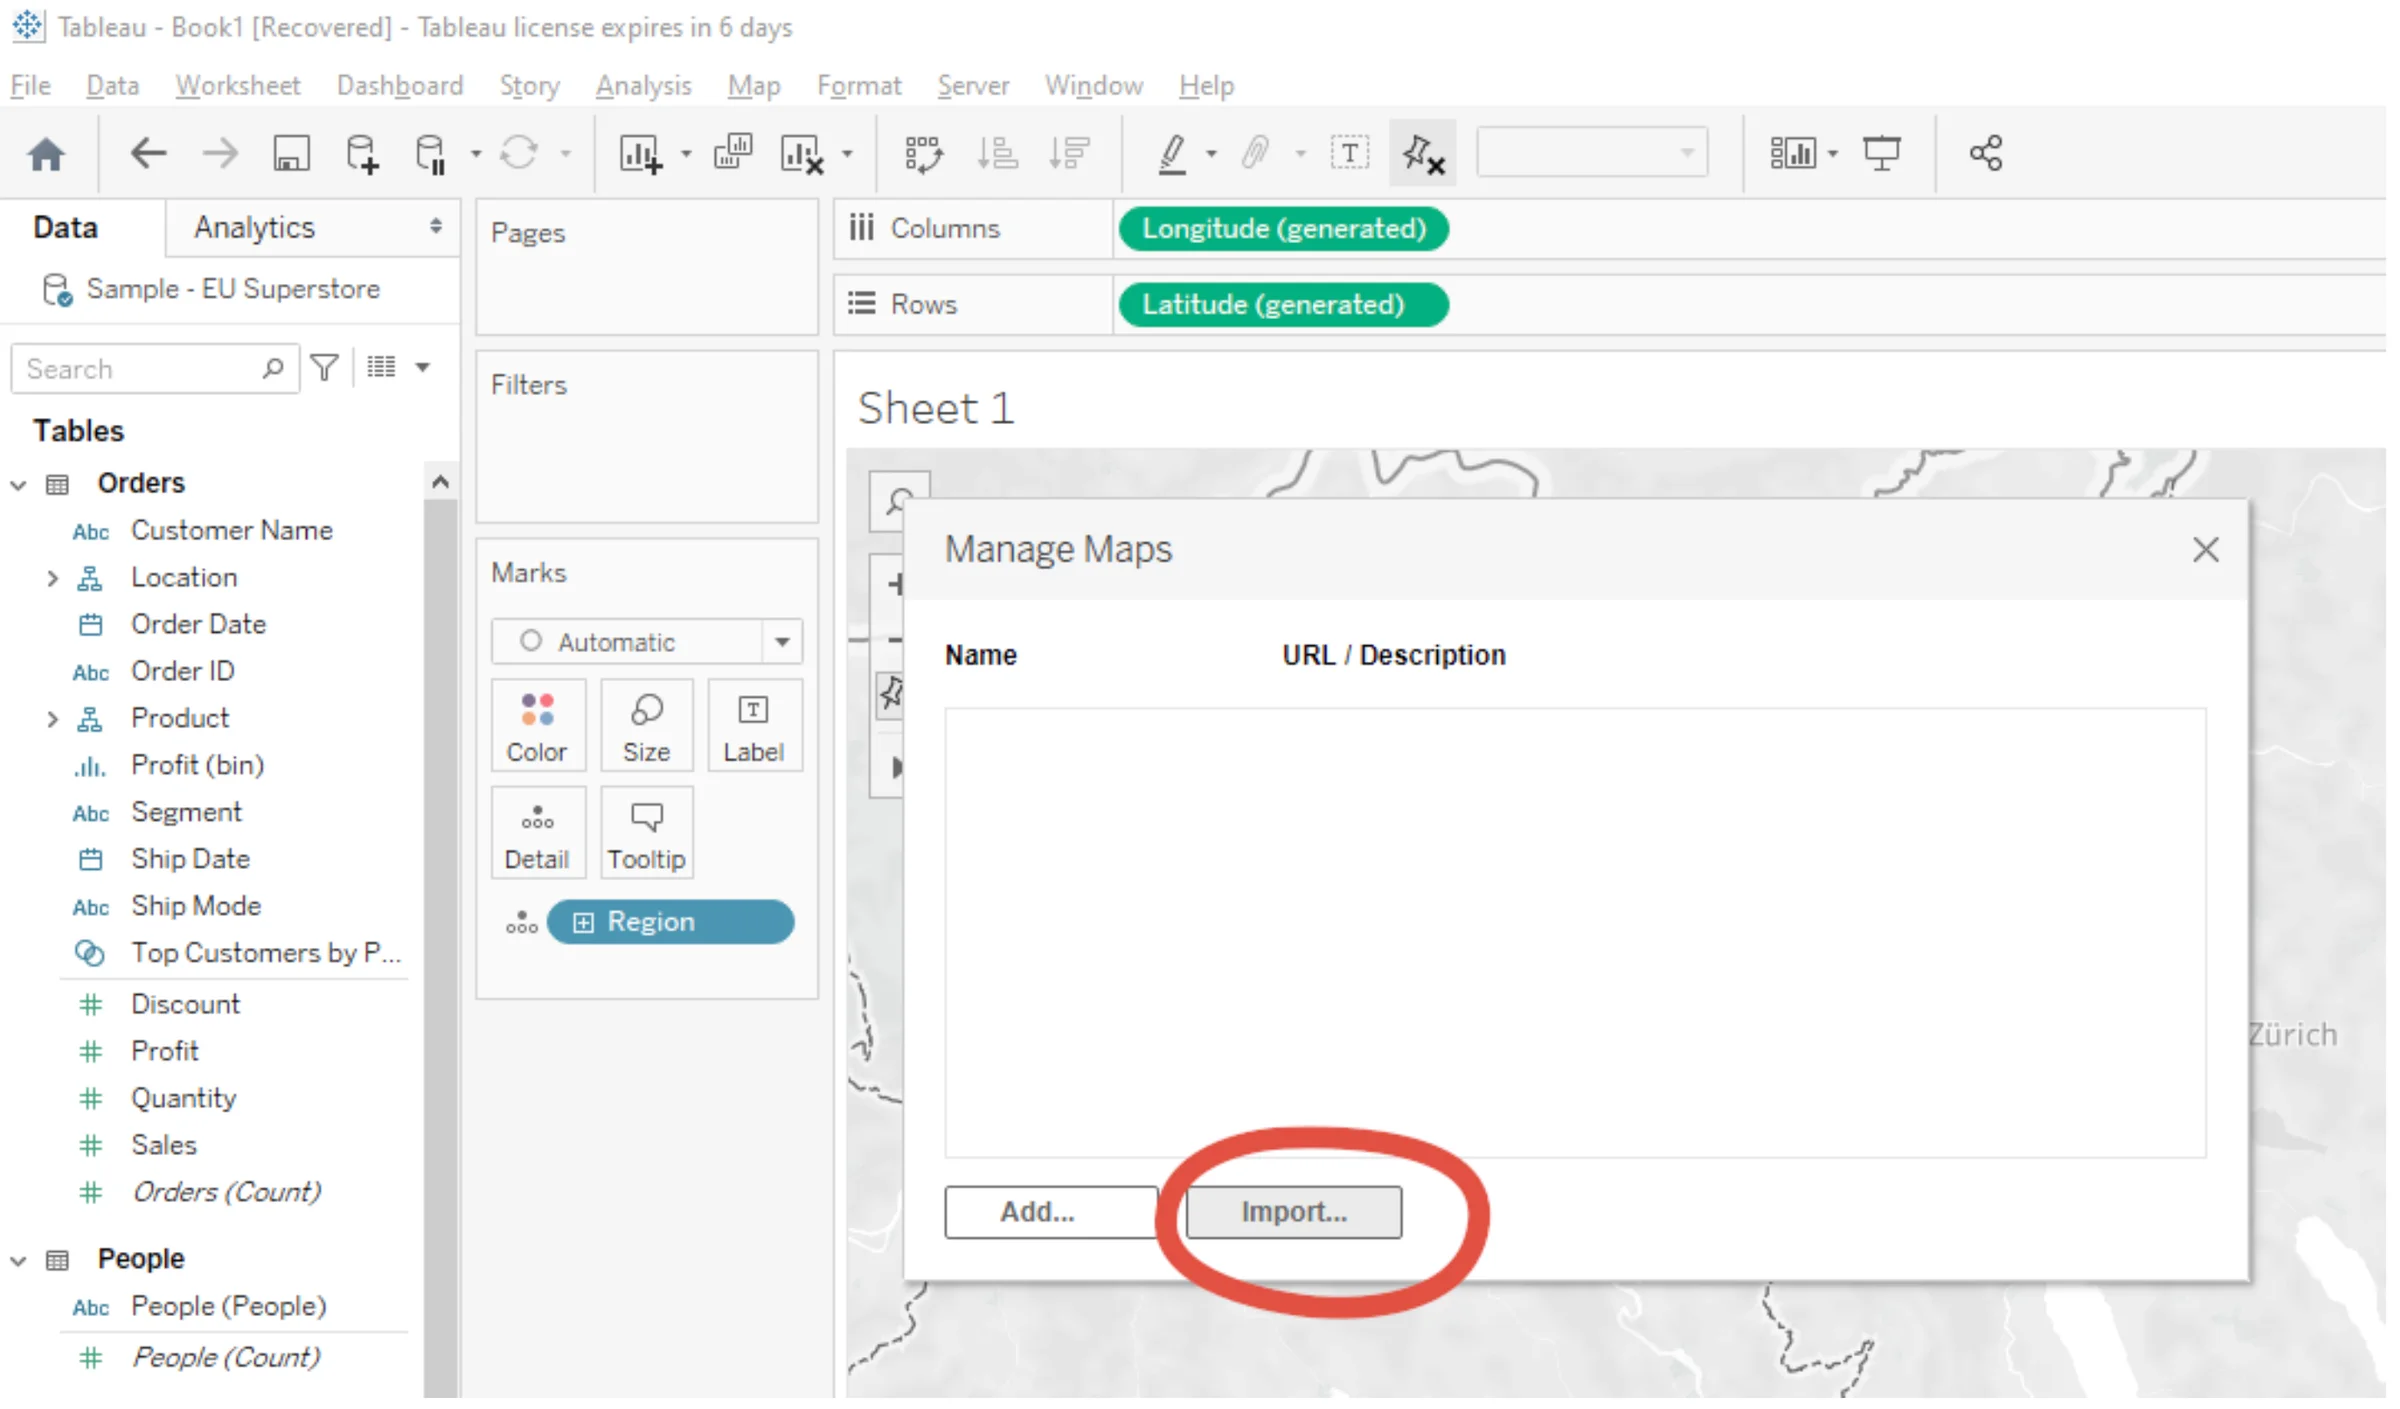2400x1409 pixels.
Task: Switch to the Analytics tab
Action: pyautogui.click(x=254, y=228)
